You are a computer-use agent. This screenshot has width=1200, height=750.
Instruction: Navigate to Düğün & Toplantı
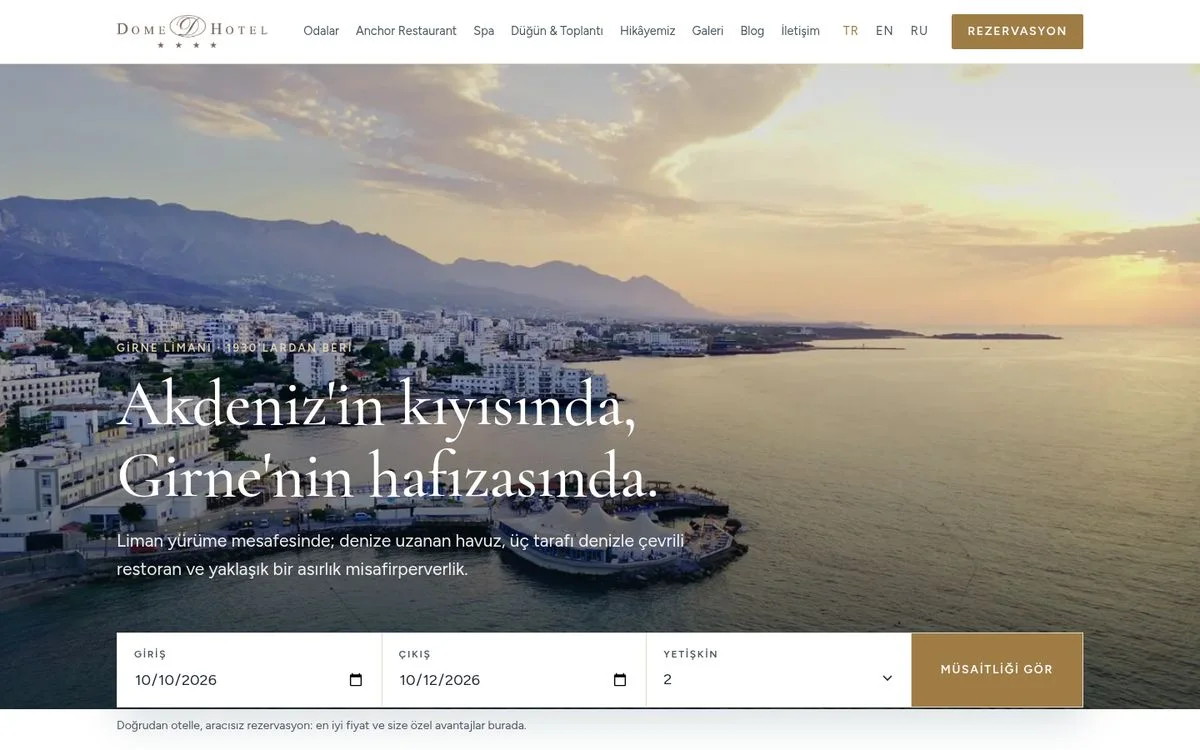pos(557,31)
